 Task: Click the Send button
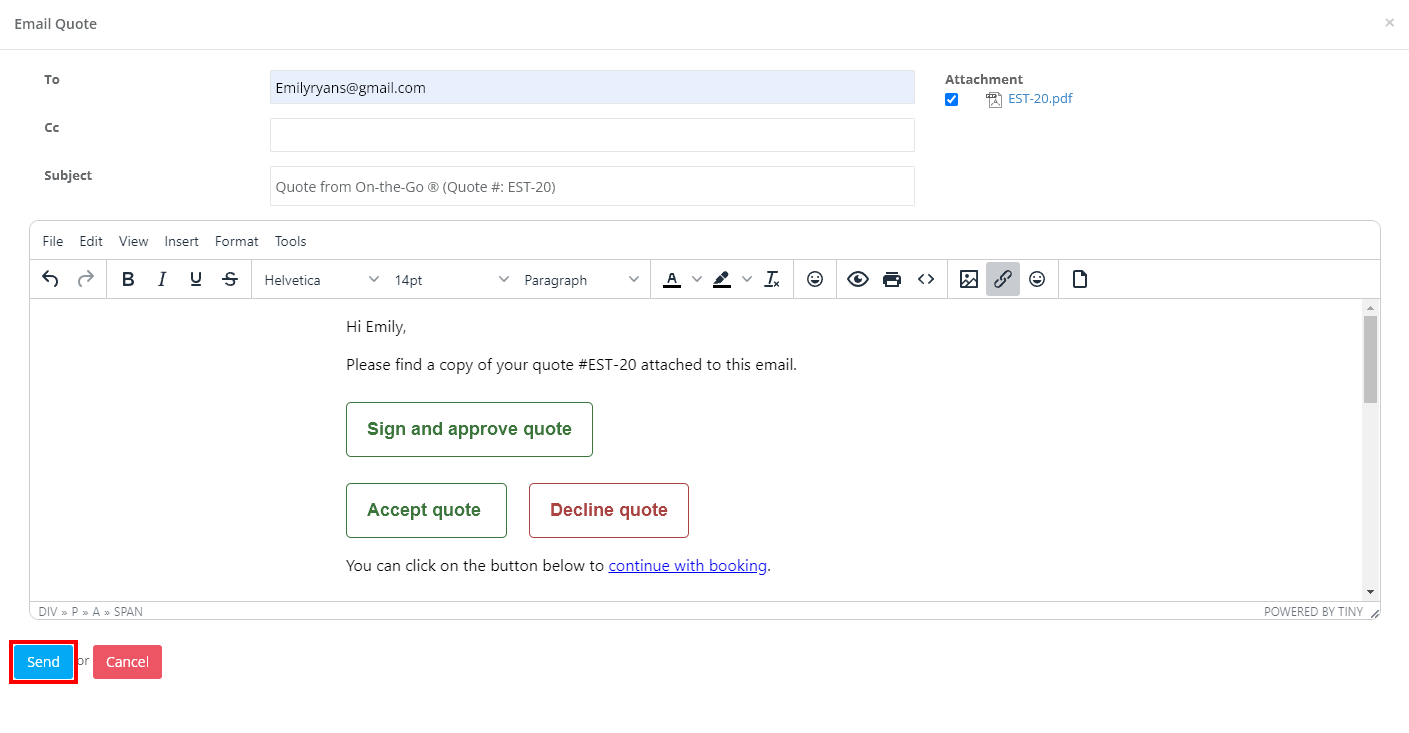(x=43, y=662)
